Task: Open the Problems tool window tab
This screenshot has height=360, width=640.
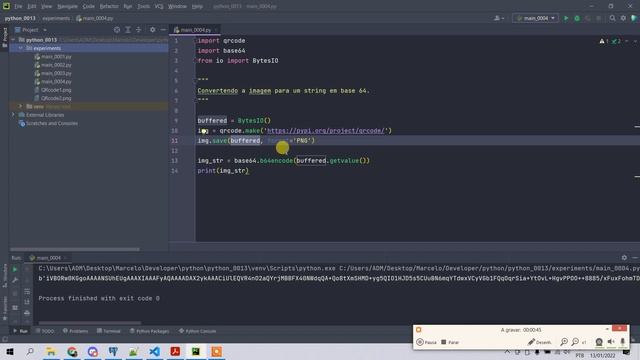Action: (x=76, y=331)
